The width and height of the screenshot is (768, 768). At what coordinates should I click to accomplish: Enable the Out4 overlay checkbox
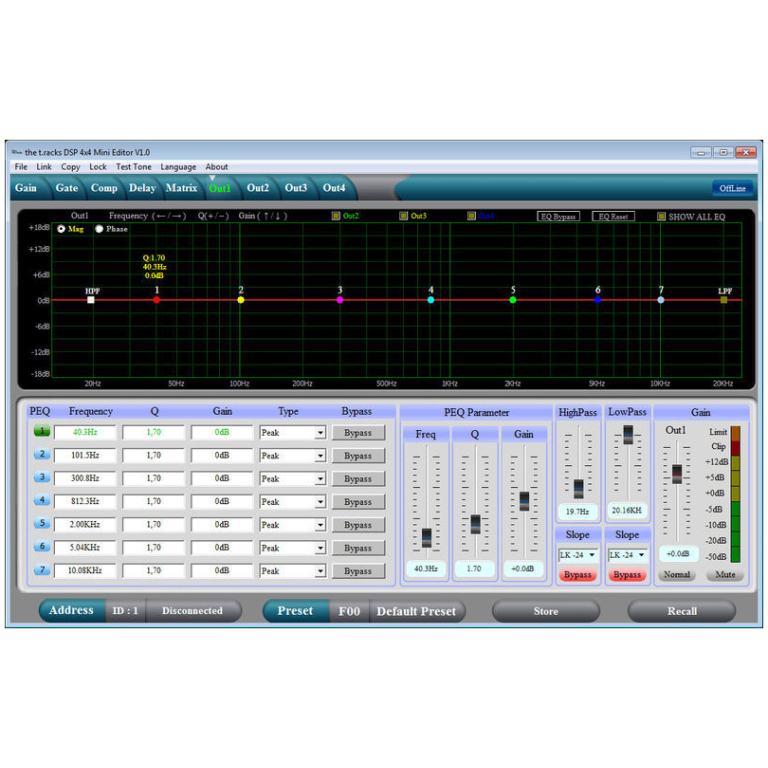471,216
